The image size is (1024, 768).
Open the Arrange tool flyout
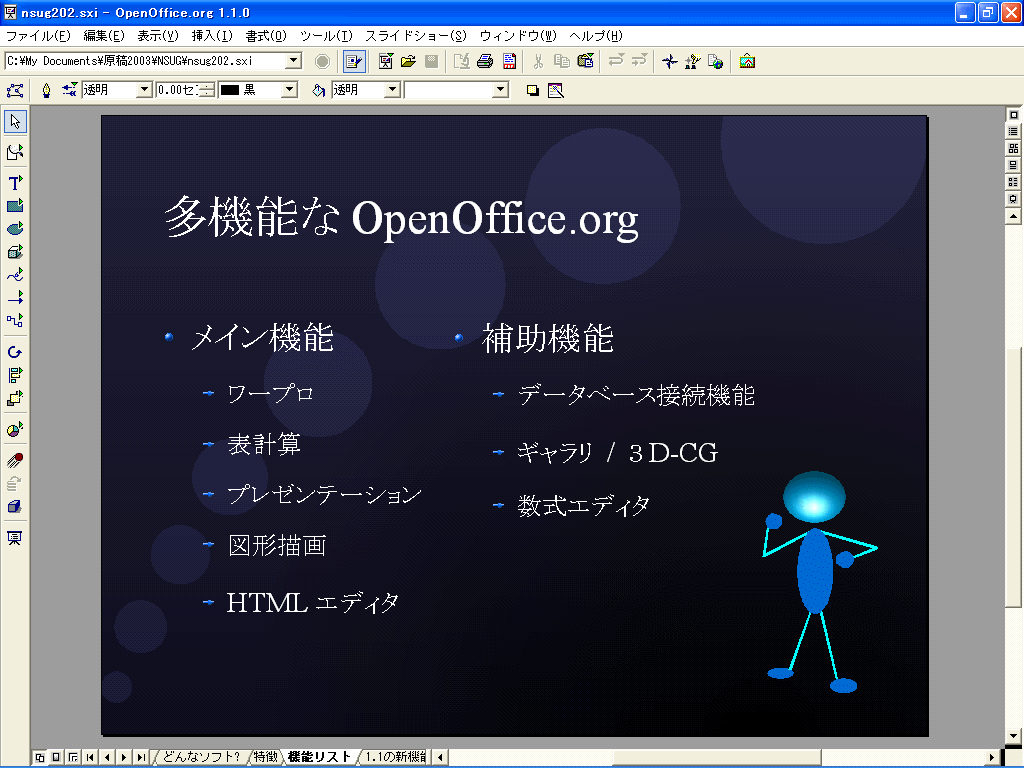pos(15,398)
